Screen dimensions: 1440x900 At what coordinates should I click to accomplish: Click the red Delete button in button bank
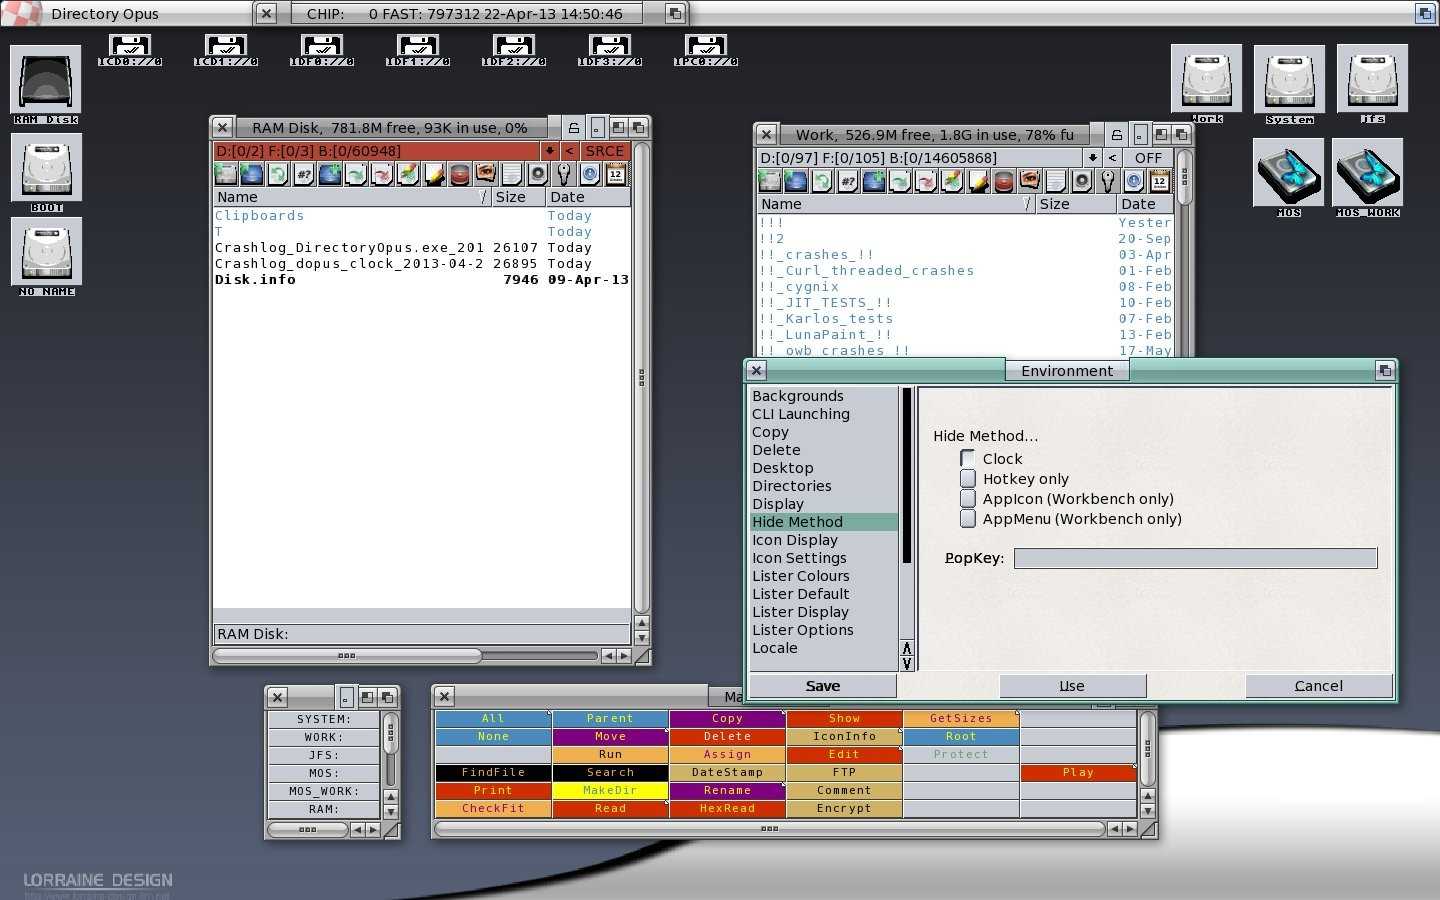(x=727, y=736)
